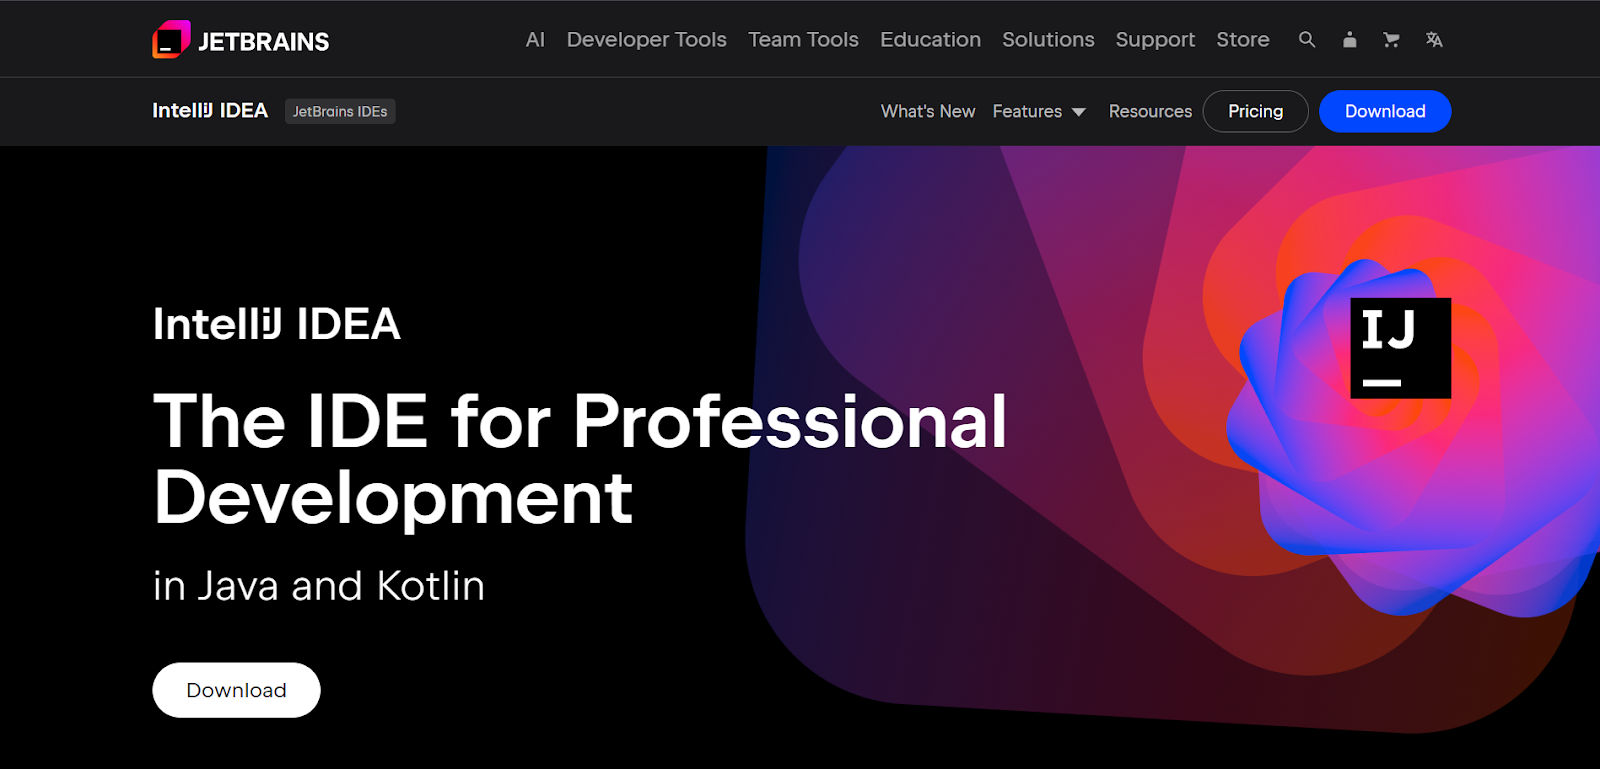The width and height of the screenshot is (1600, 769).
Task: Open the shopping cart icon
Action: 1391,40
